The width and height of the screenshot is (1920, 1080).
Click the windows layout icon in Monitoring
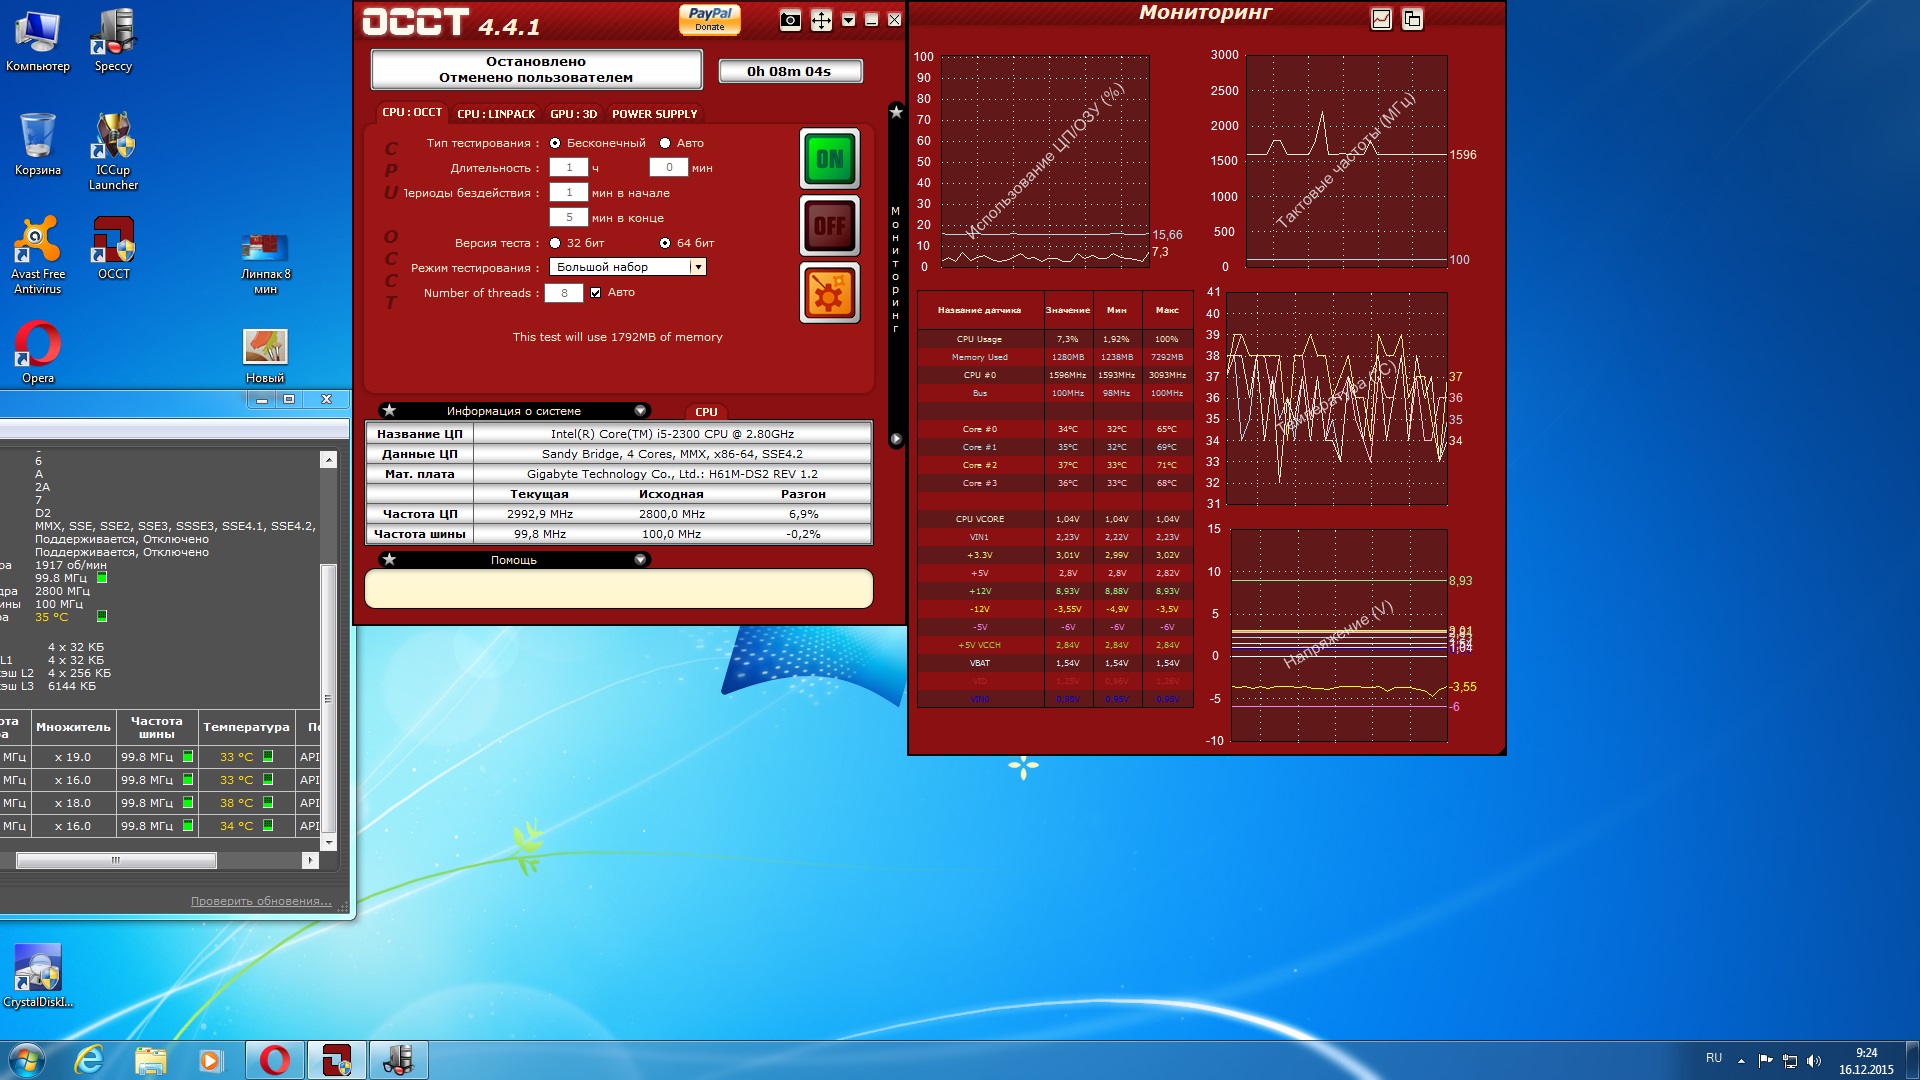tap(1412, 19)
